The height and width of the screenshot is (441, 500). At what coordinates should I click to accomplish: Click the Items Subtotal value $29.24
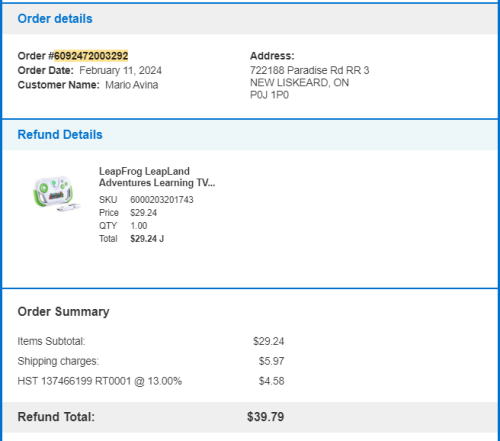269,341
